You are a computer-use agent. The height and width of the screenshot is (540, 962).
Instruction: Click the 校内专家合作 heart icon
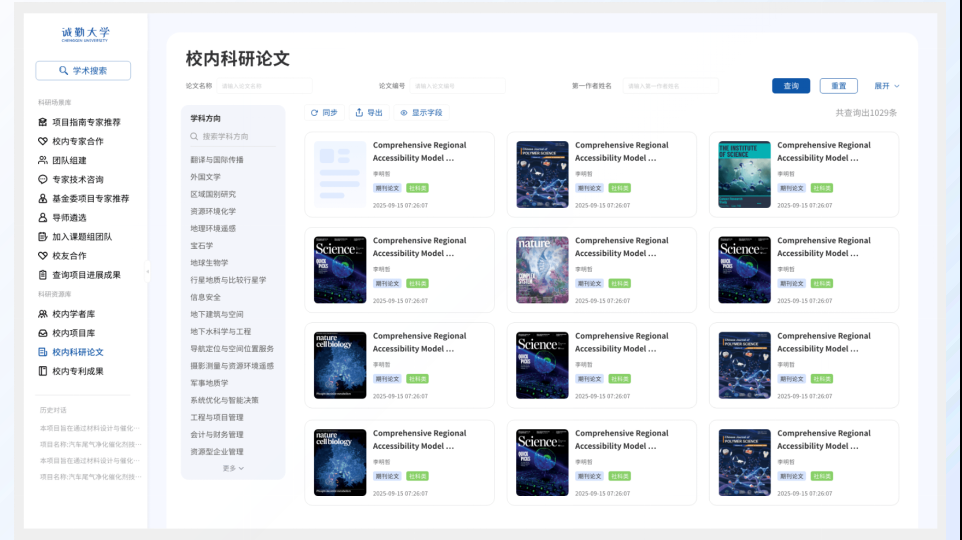[42, 141]
